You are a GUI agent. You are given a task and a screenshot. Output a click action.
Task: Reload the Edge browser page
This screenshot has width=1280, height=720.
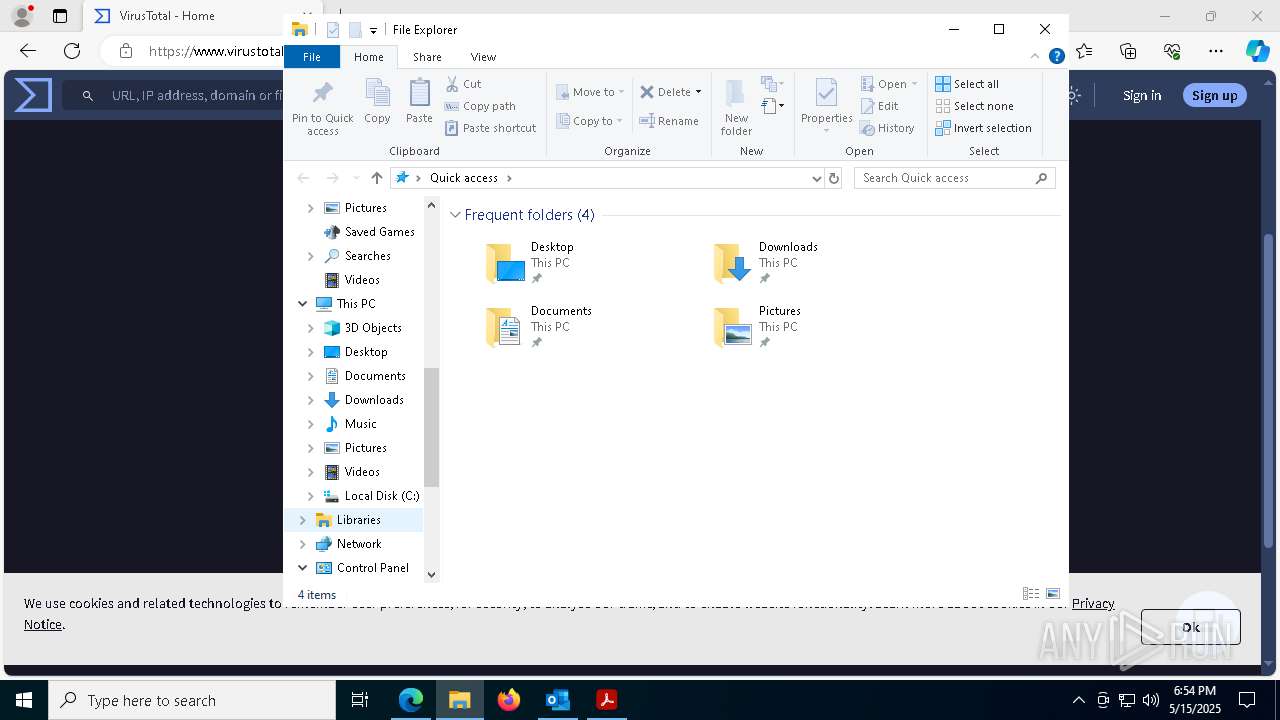[x=72, y=51]
